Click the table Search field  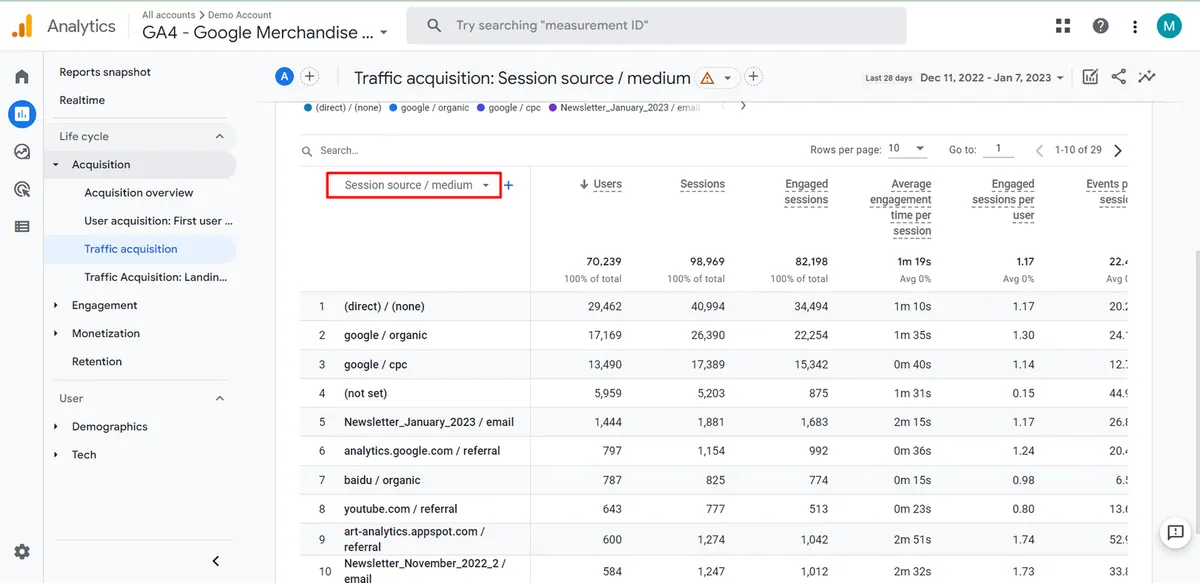click(x=339, y=150)
